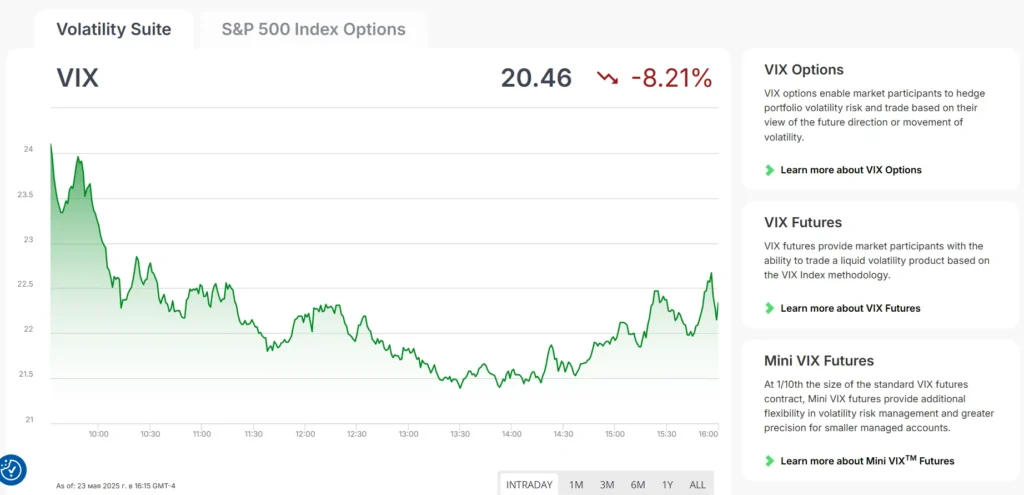
Task: Click the 13:30 time axis label
Action: [x=460, y=434]
